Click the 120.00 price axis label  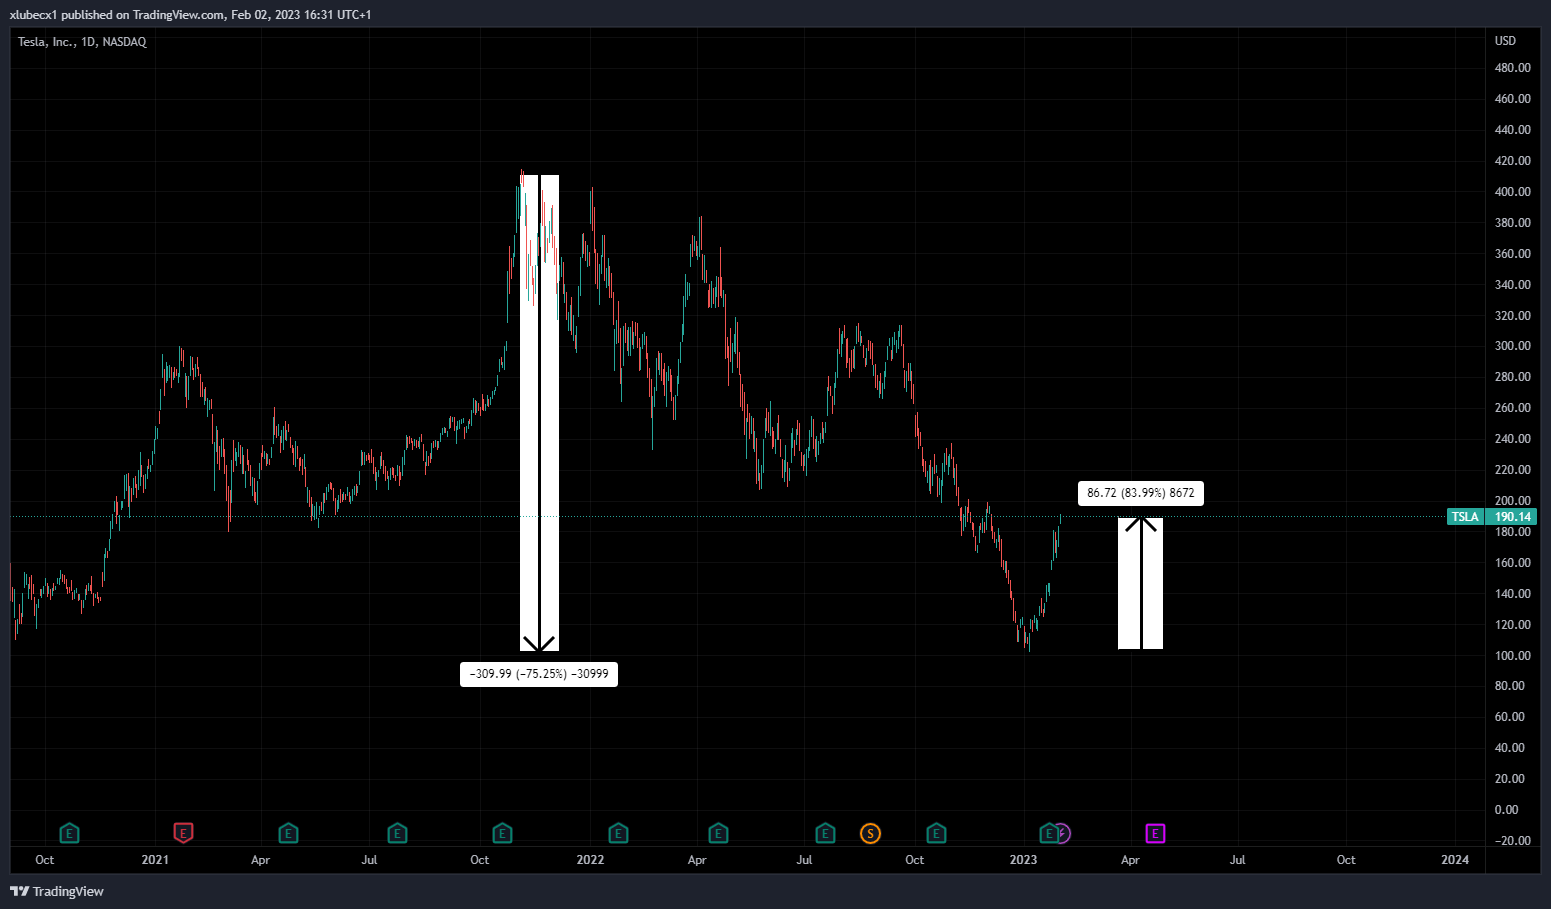(1512, 625)
